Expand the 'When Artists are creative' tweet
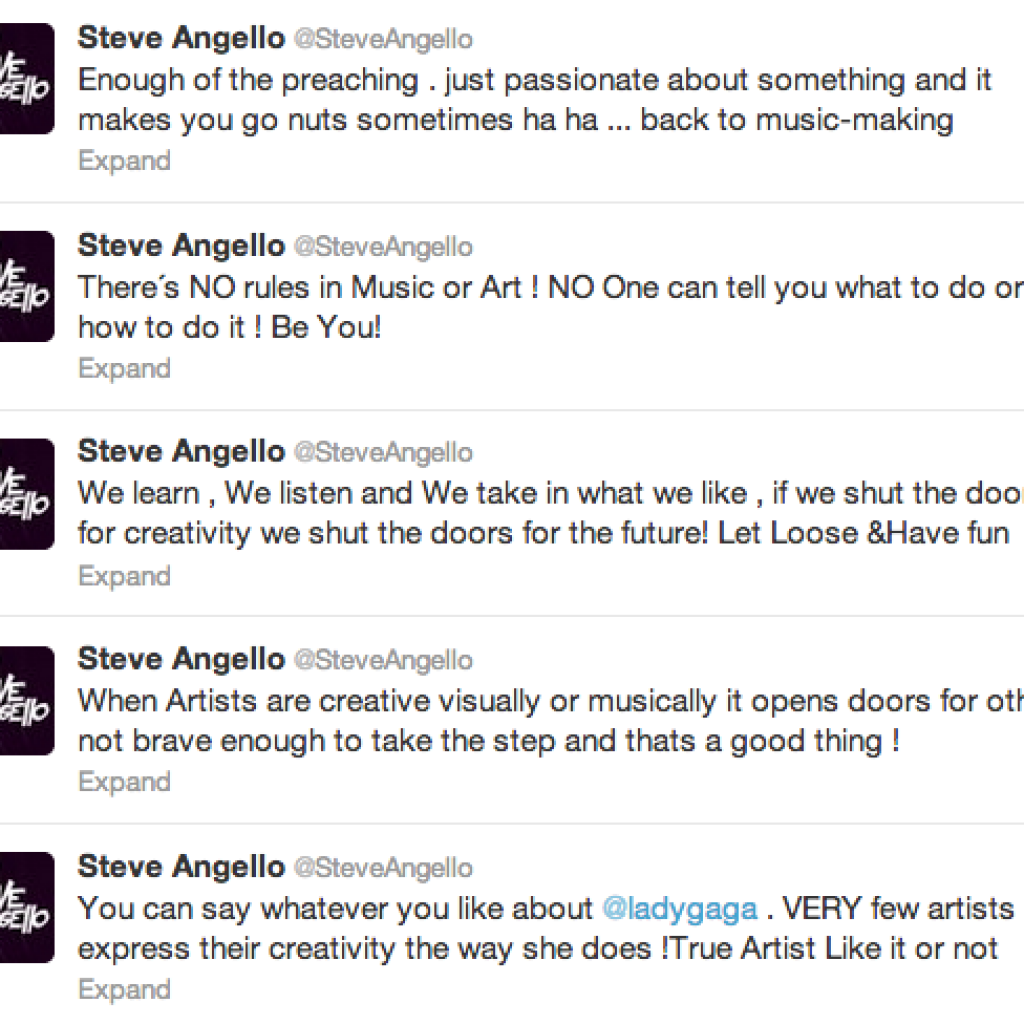The height and width of the screenshot is (1024, 1024). click(x=124, y=782)
